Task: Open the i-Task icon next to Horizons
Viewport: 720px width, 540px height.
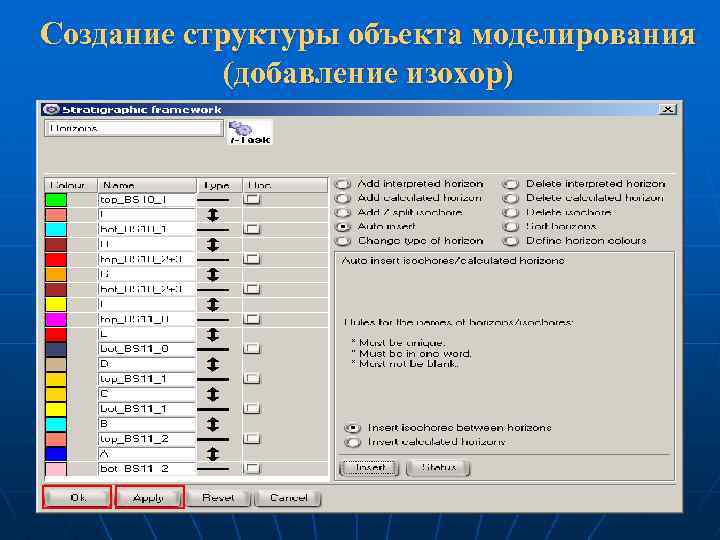Action: (250, 132)
